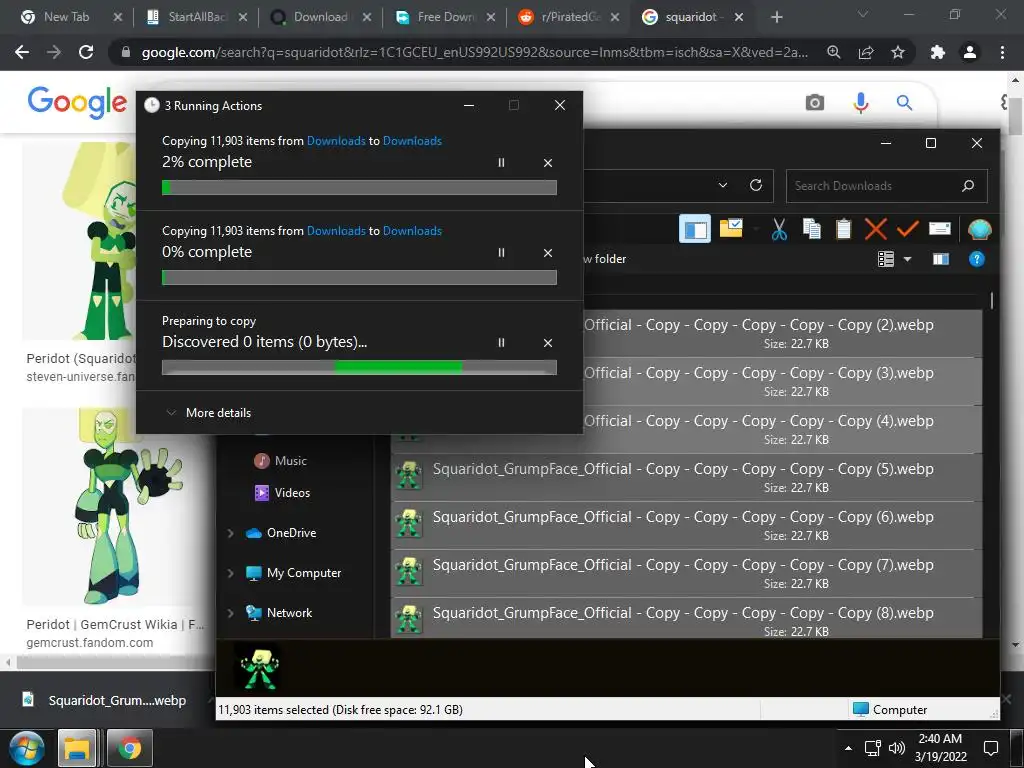
Task: Toggle the preview pane icon
Action: (940, 259)
